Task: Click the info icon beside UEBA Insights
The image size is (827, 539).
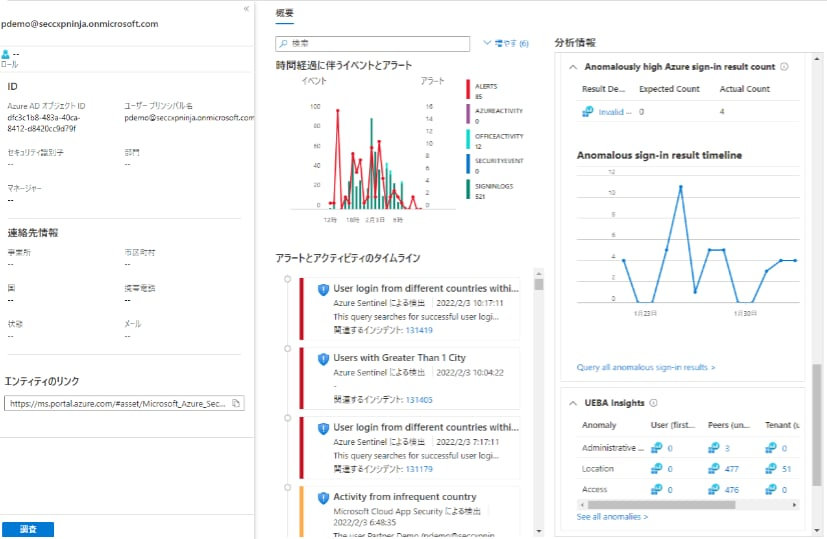Action: (653, 403)
